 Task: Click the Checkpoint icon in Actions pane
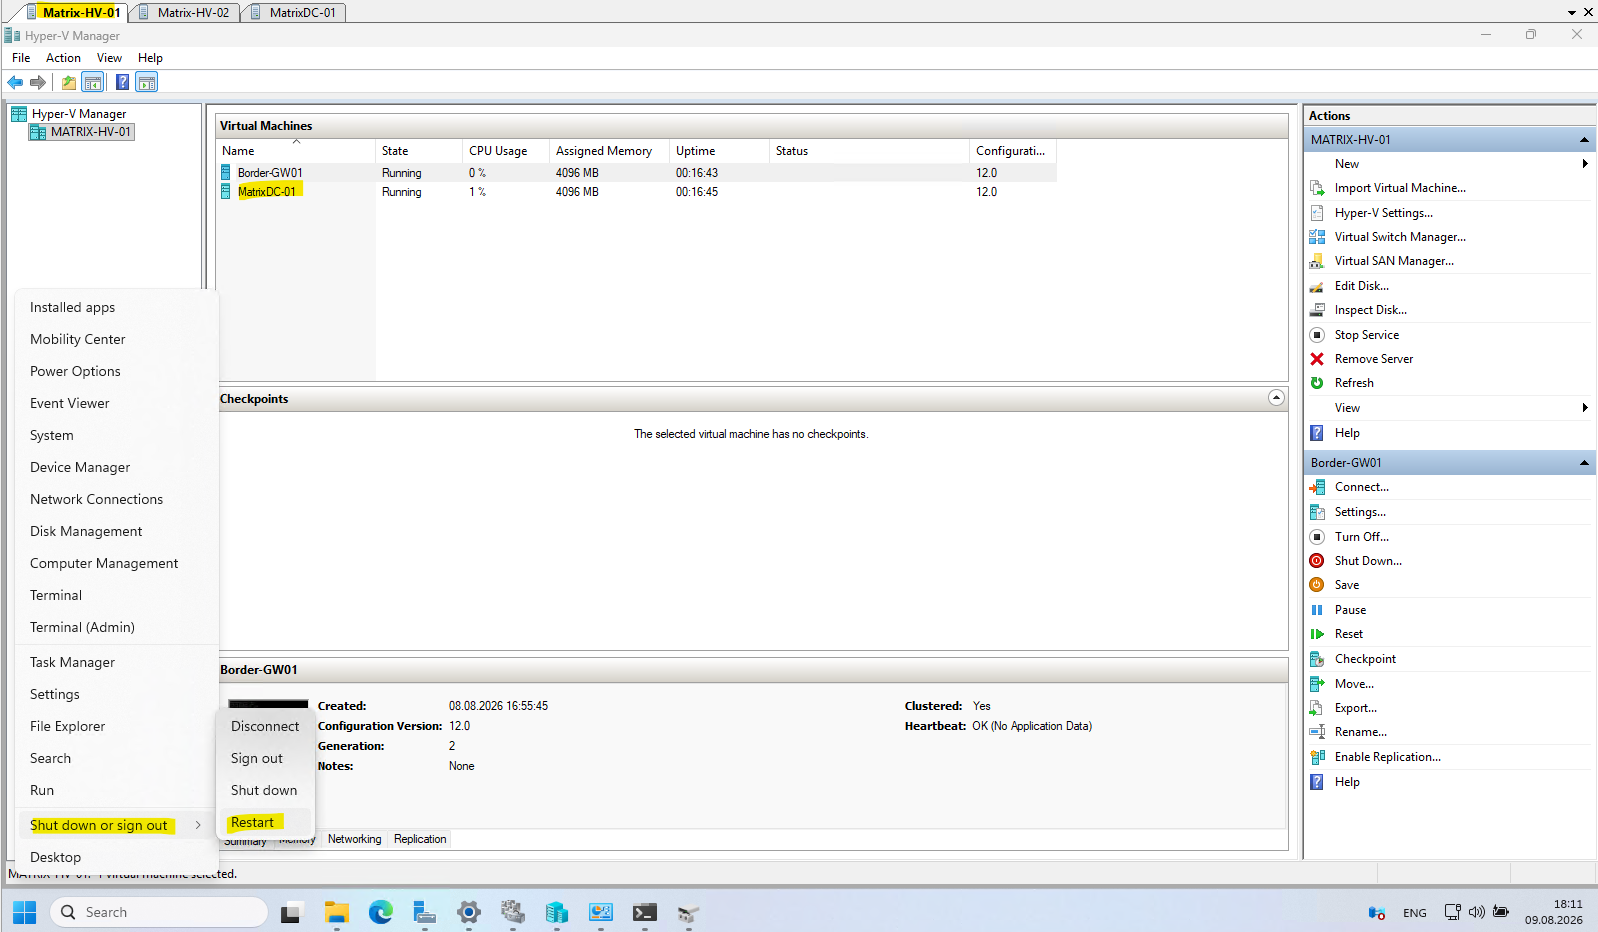[1317, 659]
